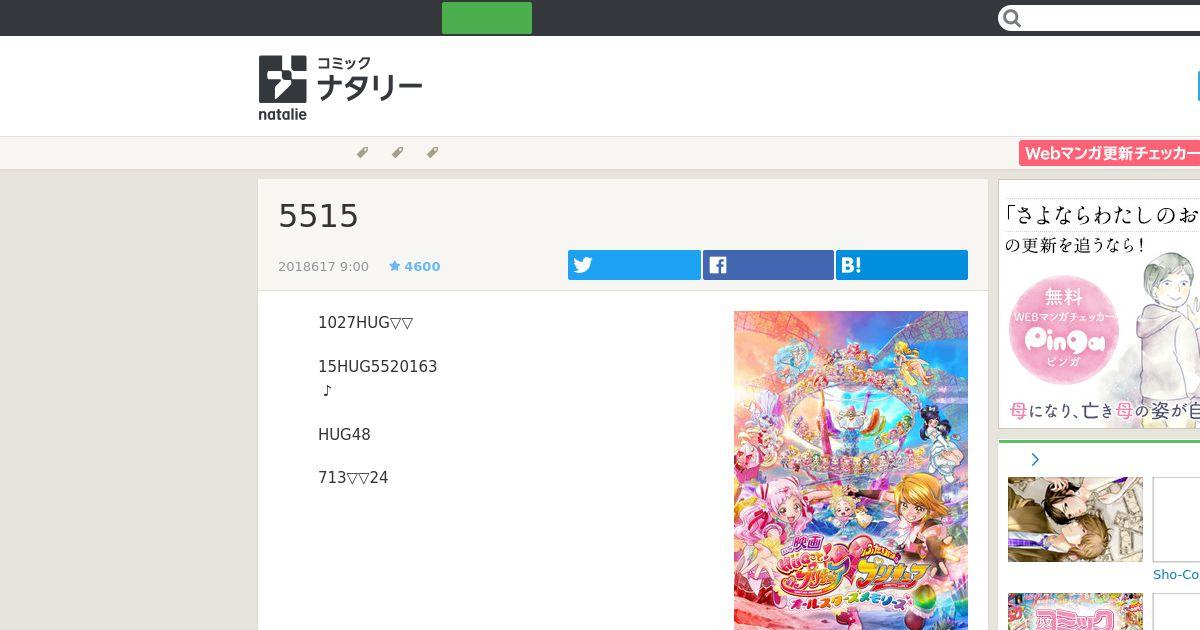The image size is (1200, 630).
Task: Click the first tag icon in the navigation bar
Action: pyautogui.click(x=362, y=153)
